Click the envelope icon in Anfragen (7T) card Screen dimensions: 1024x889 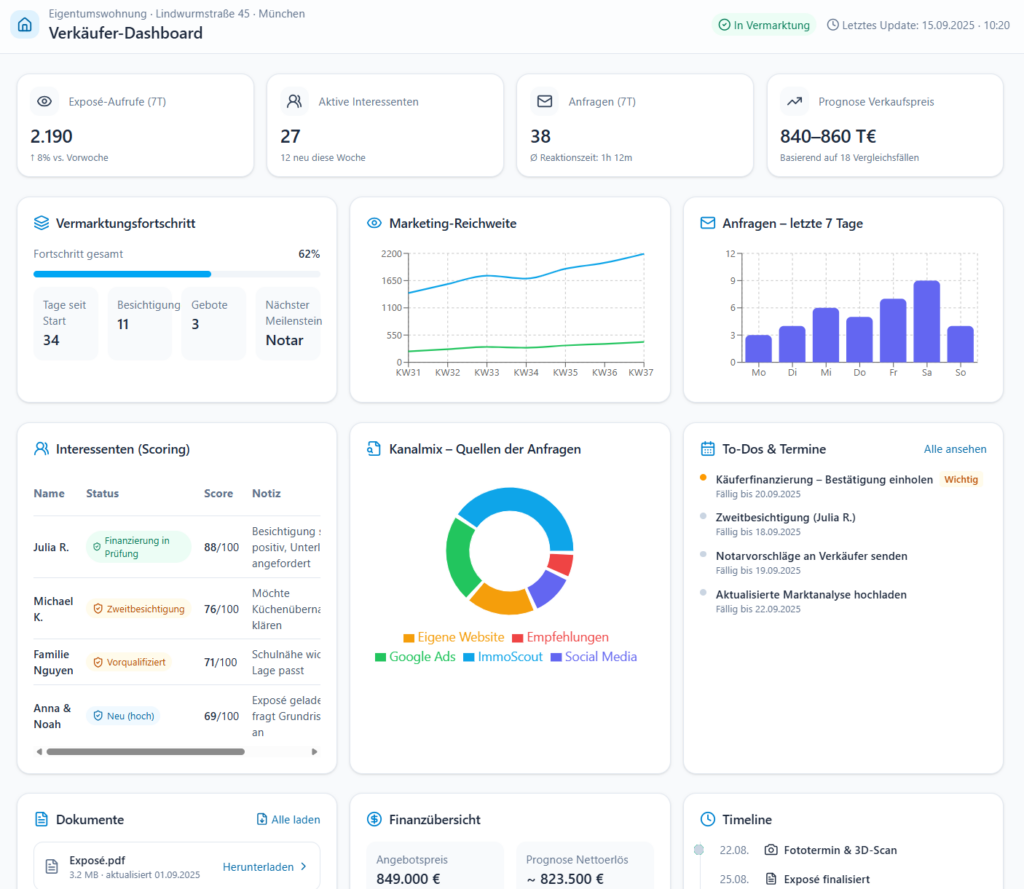[545, 101]
